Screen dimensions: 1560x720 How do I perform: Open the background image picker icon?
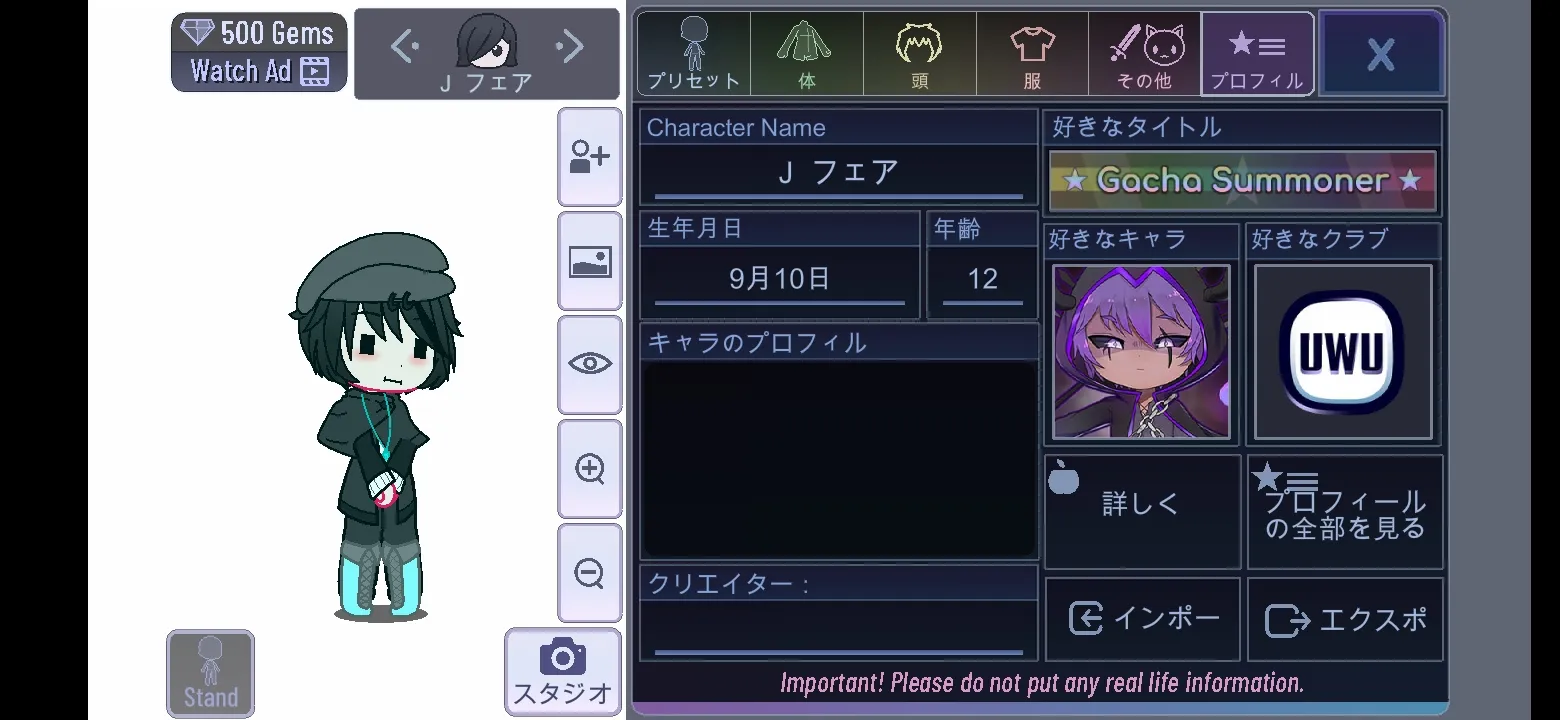tap(589, 262)
